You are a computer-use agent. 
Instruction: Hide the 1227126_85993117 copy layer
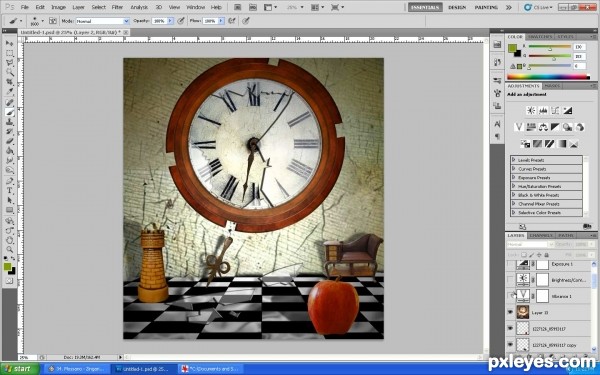point(510,345)
